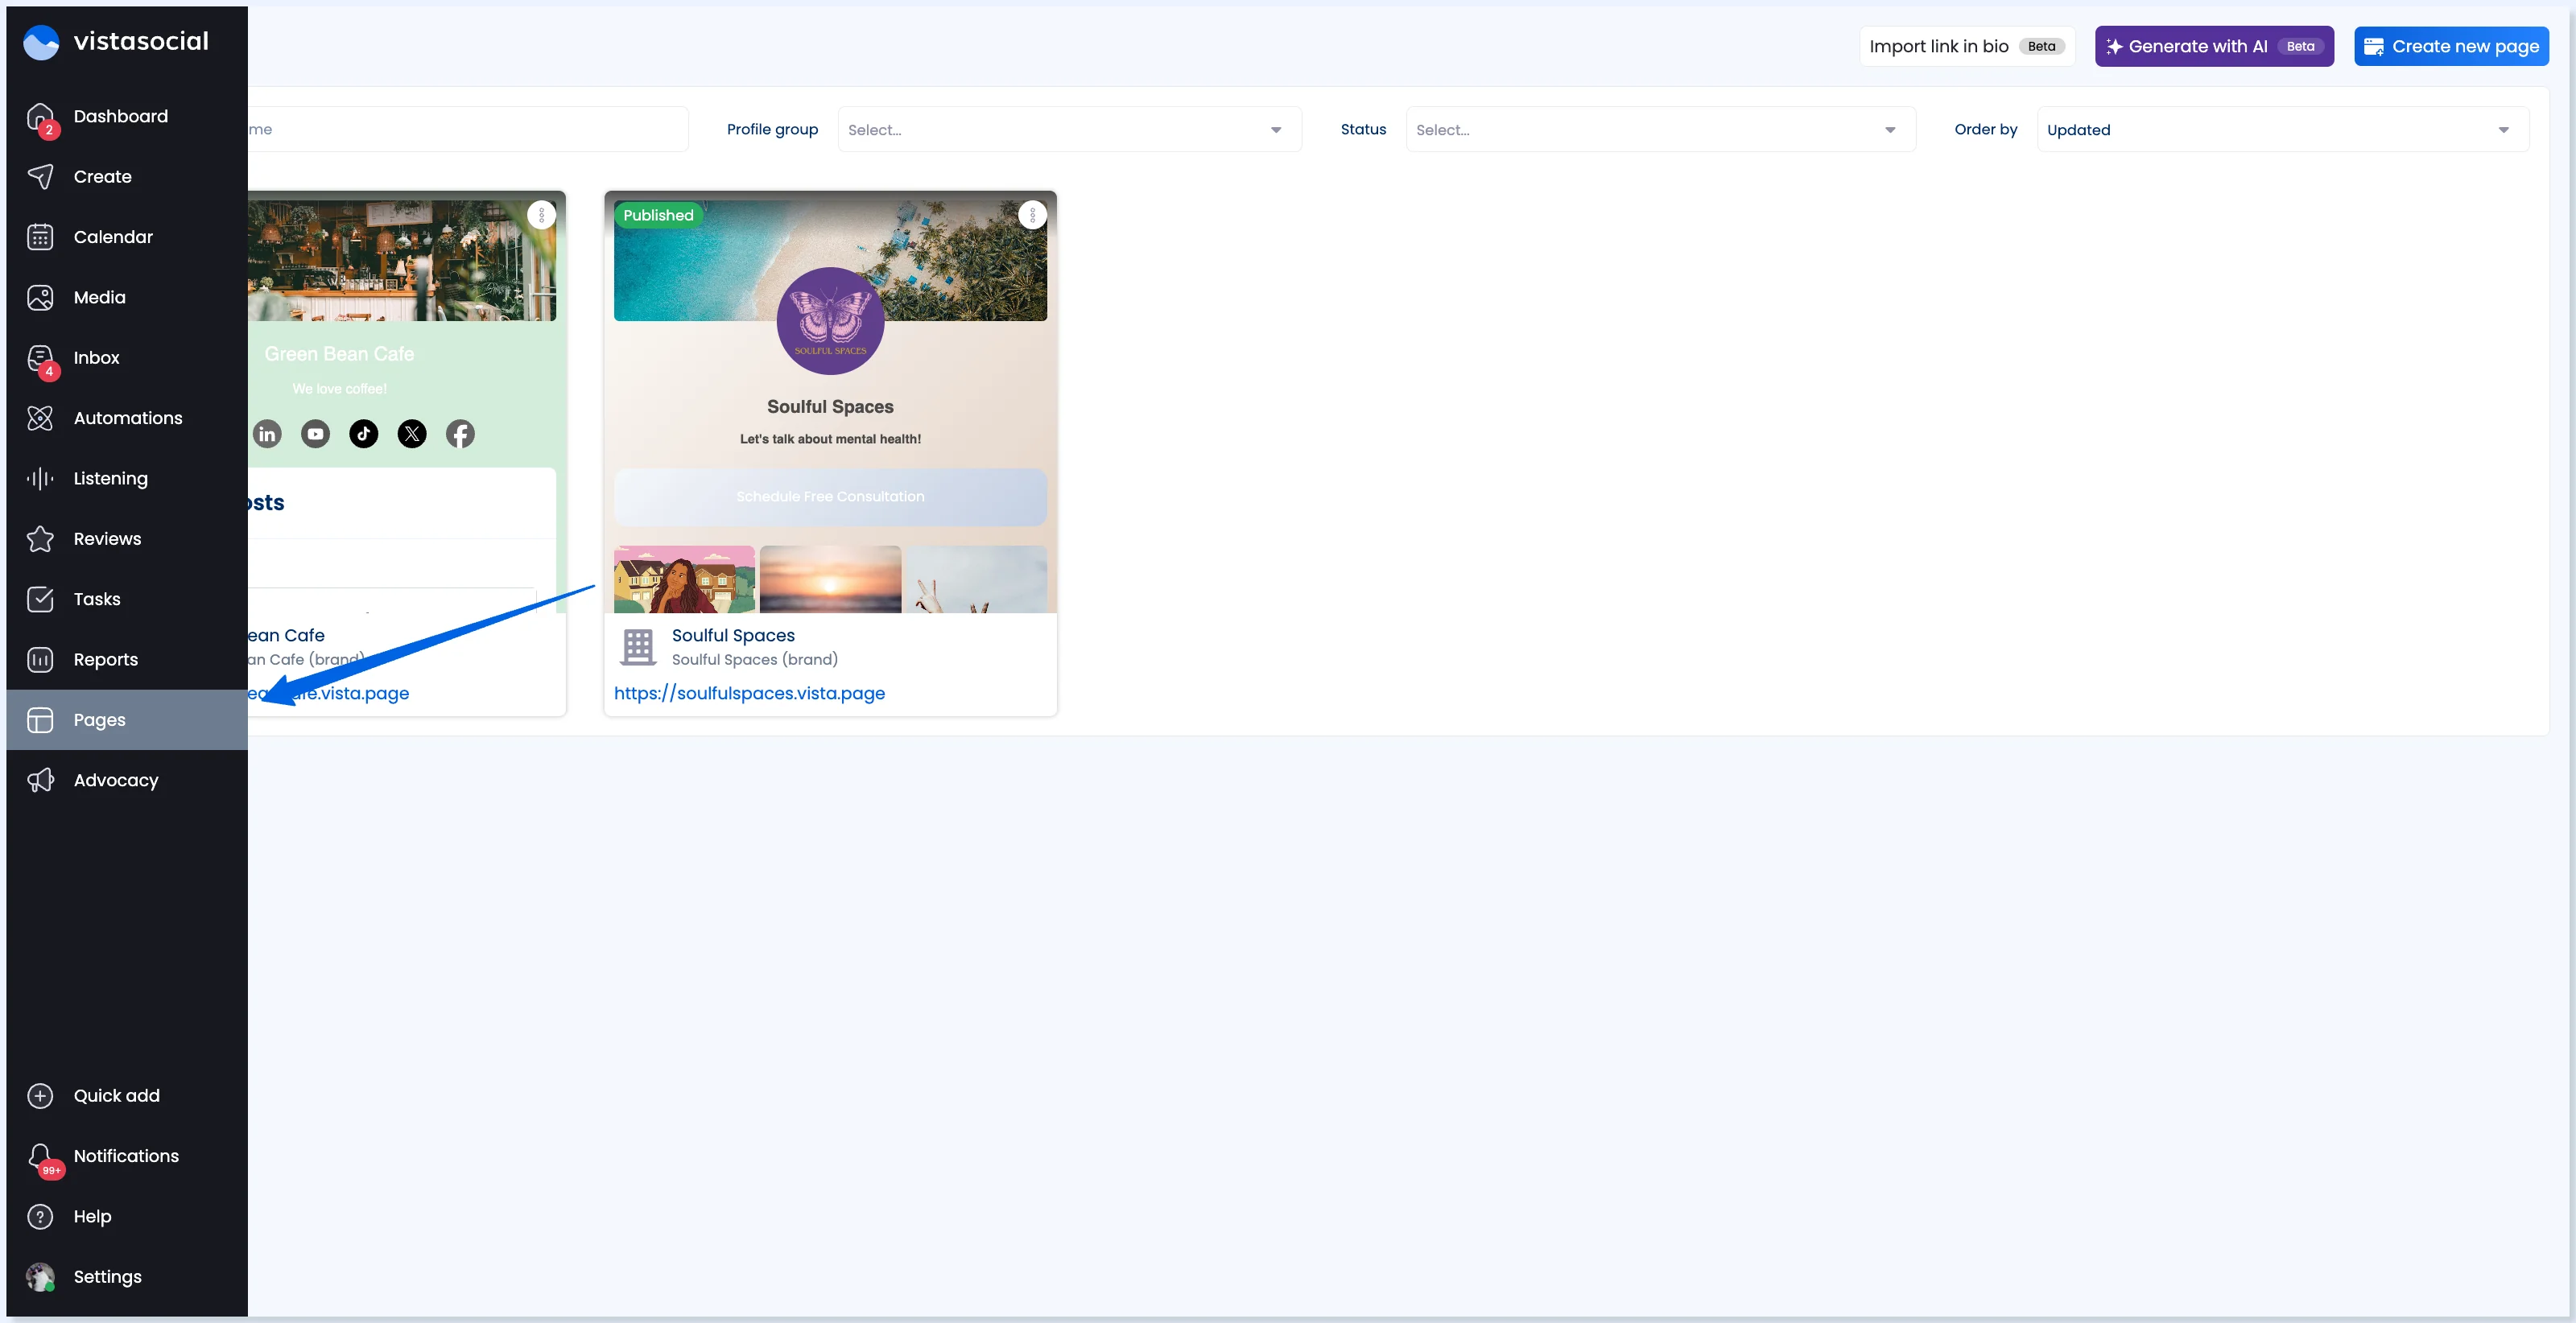The height and width of the screenshot is (1323, 2576).
Task: Click Create new page button
Action: tap(2451, 47)
